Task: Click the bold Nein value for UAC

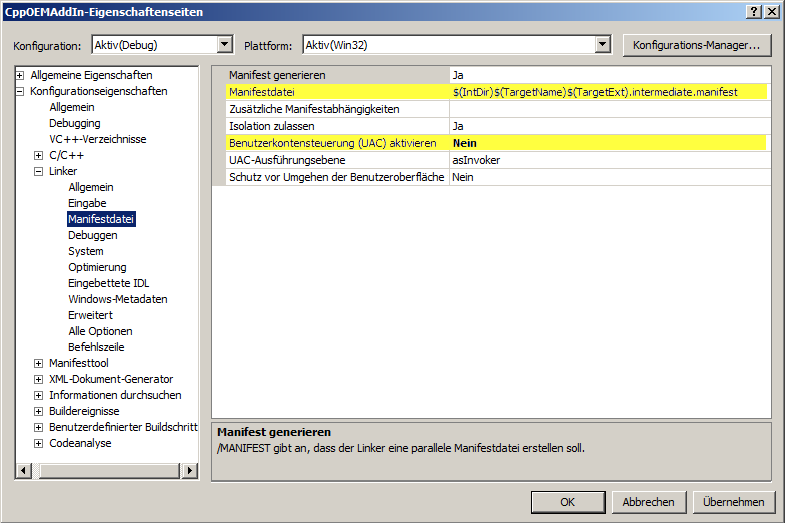Action: 465,143
